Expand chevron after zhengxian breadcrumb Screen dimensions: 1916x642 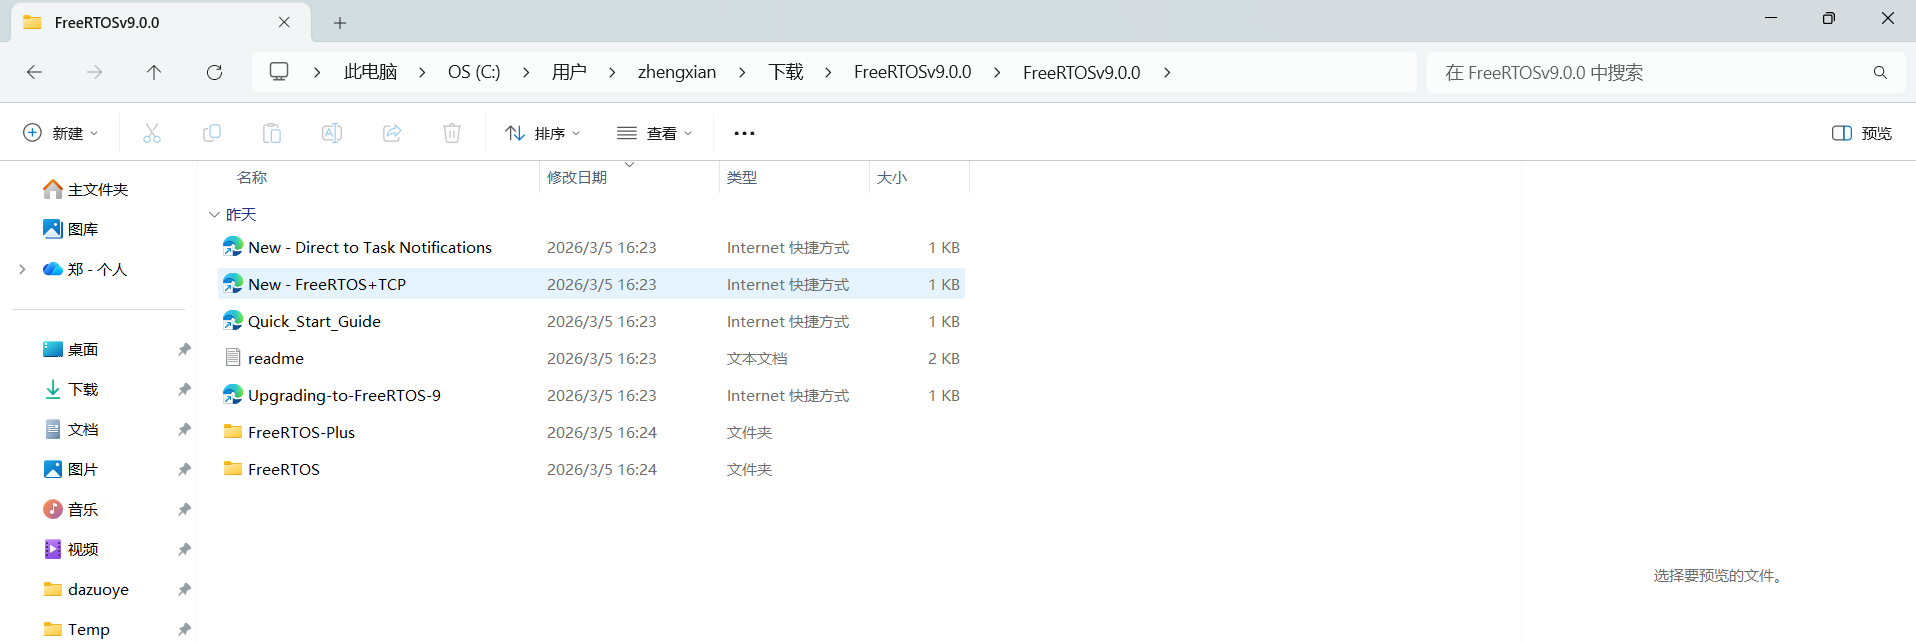click(x=742, y=72)
